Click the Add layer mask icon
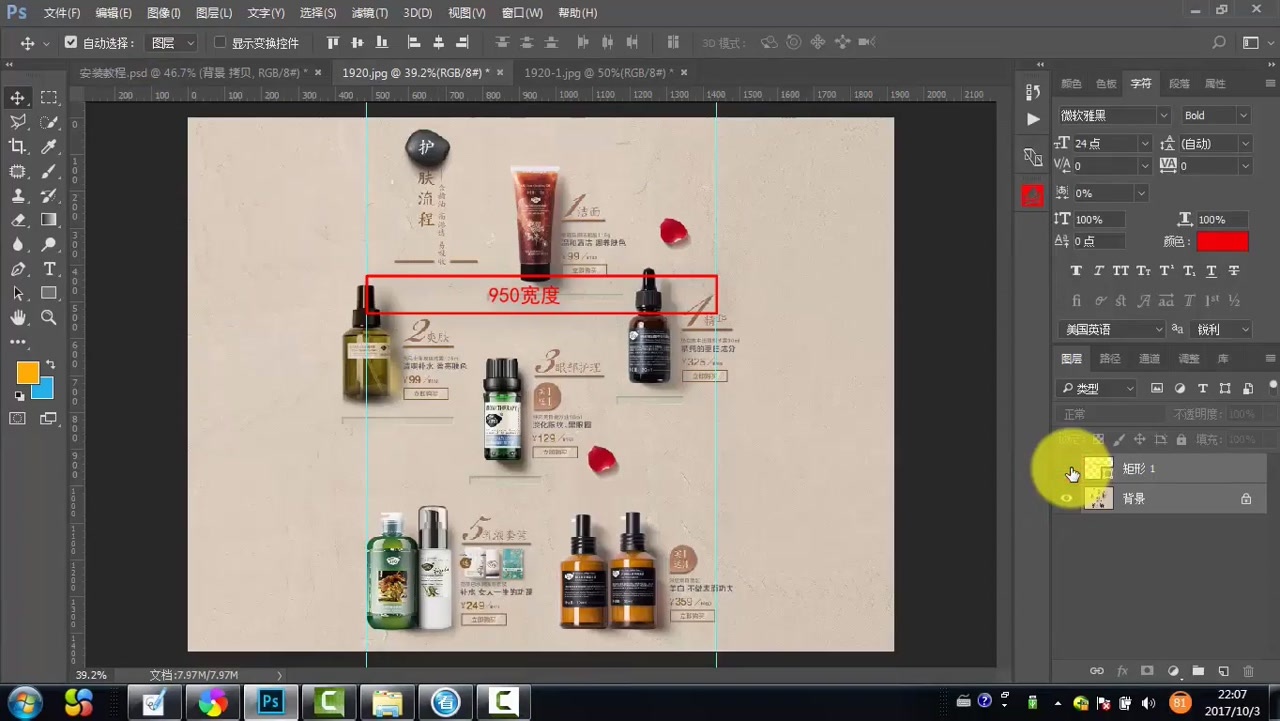Screen dimensions: 1280x721 [x=1147, y=671]
